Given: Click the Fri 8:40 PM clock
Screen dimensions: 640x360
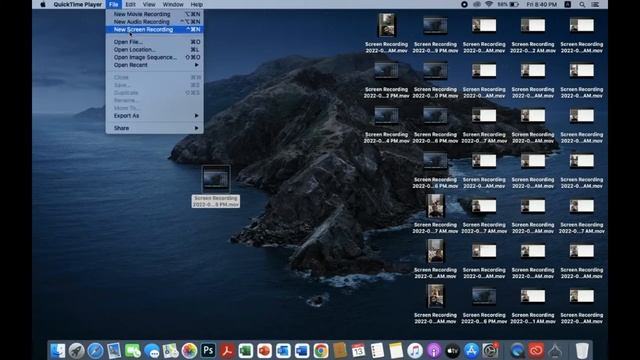Looking at the screenshot, I should pos(542,4).
